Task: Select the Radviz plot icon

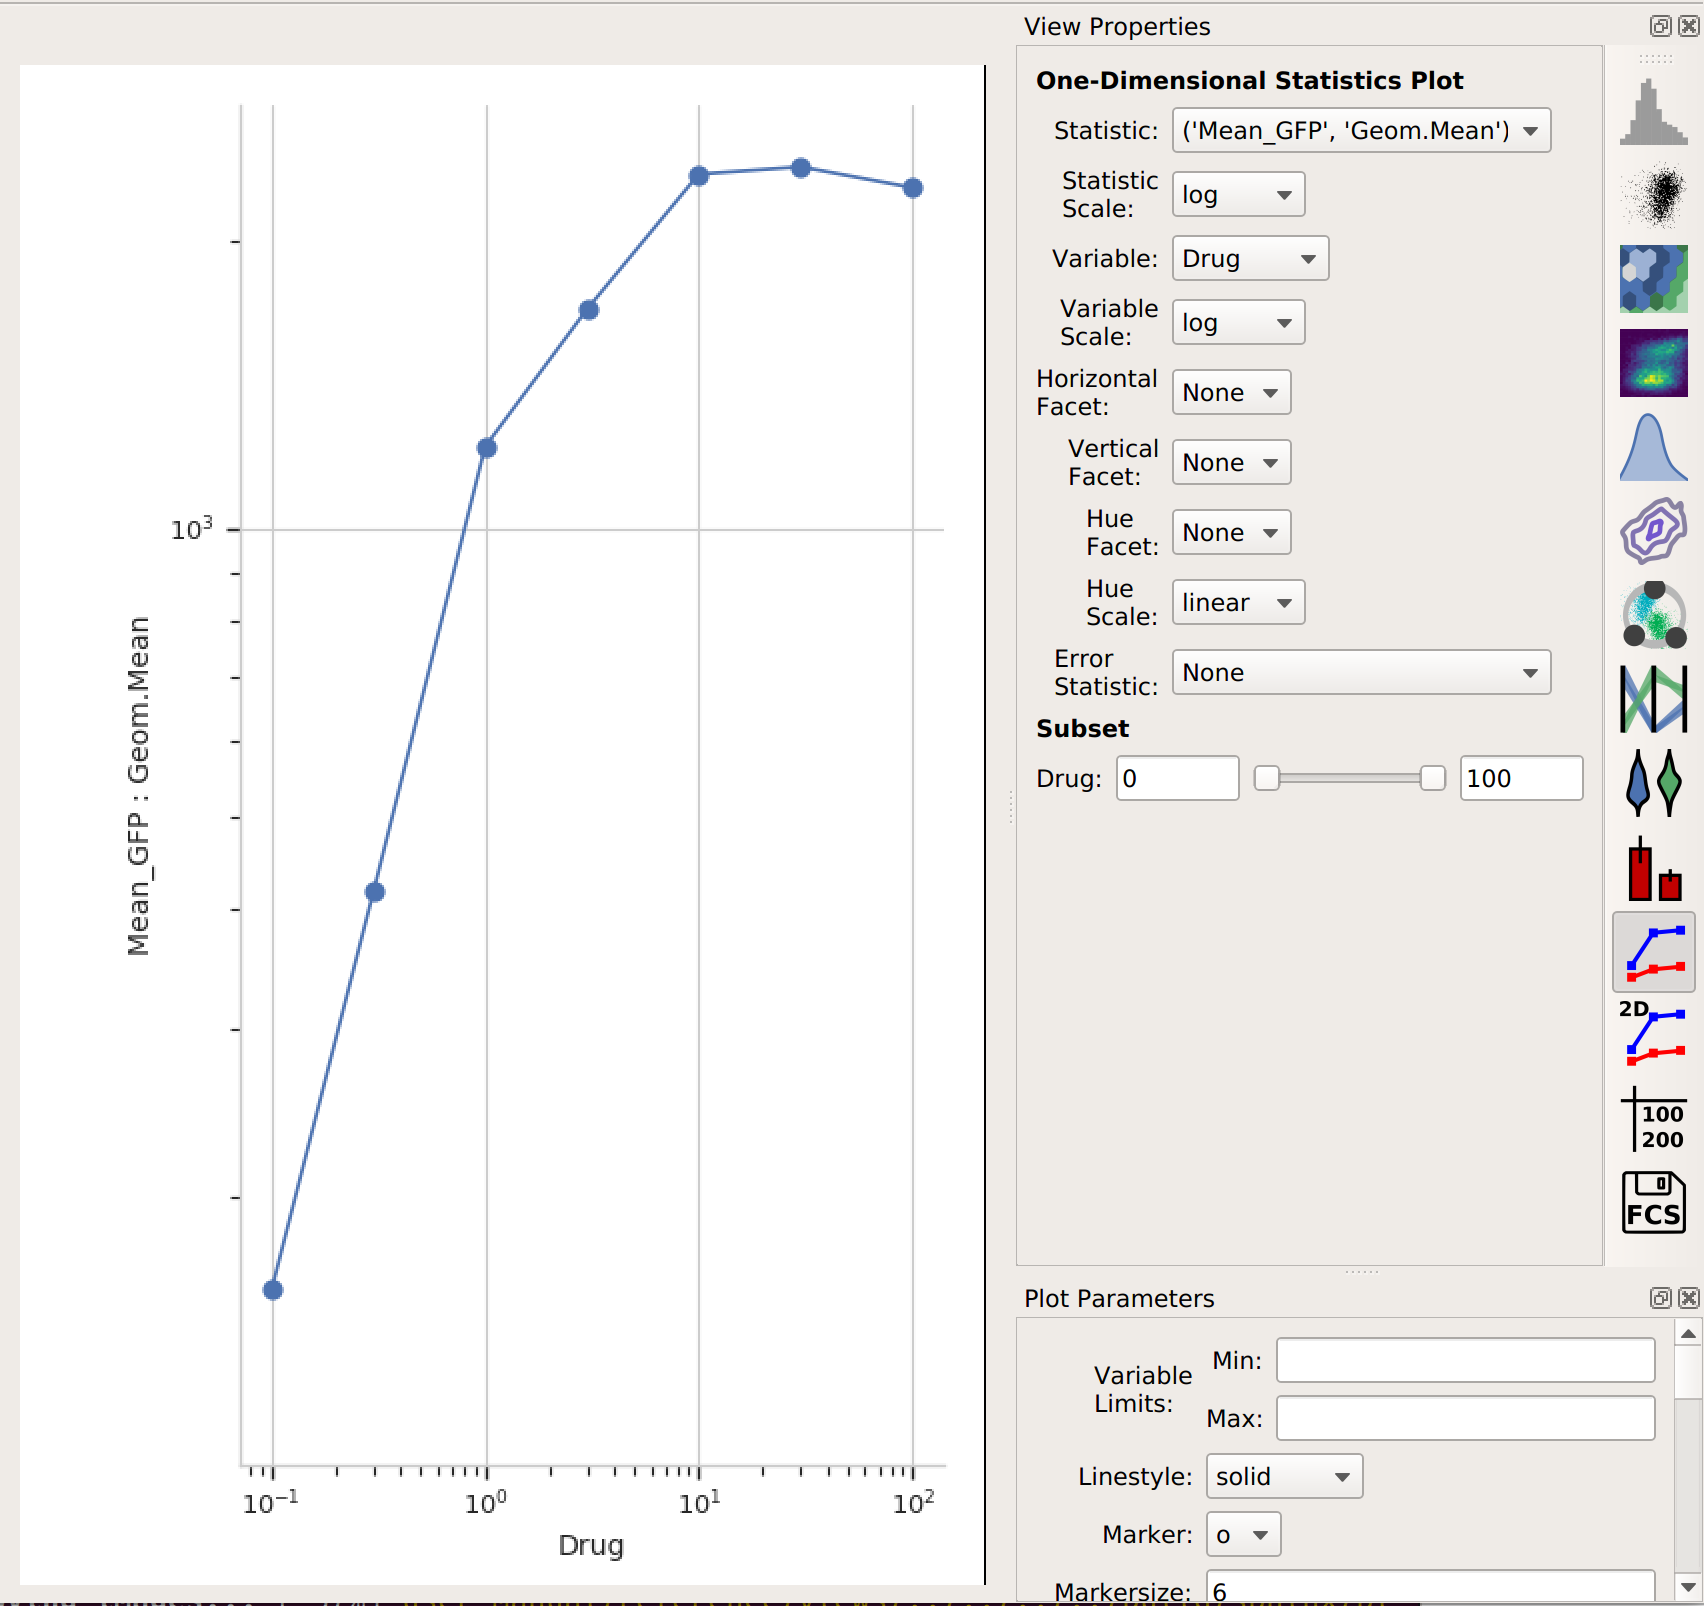Action: click(x=1653, y=615)
